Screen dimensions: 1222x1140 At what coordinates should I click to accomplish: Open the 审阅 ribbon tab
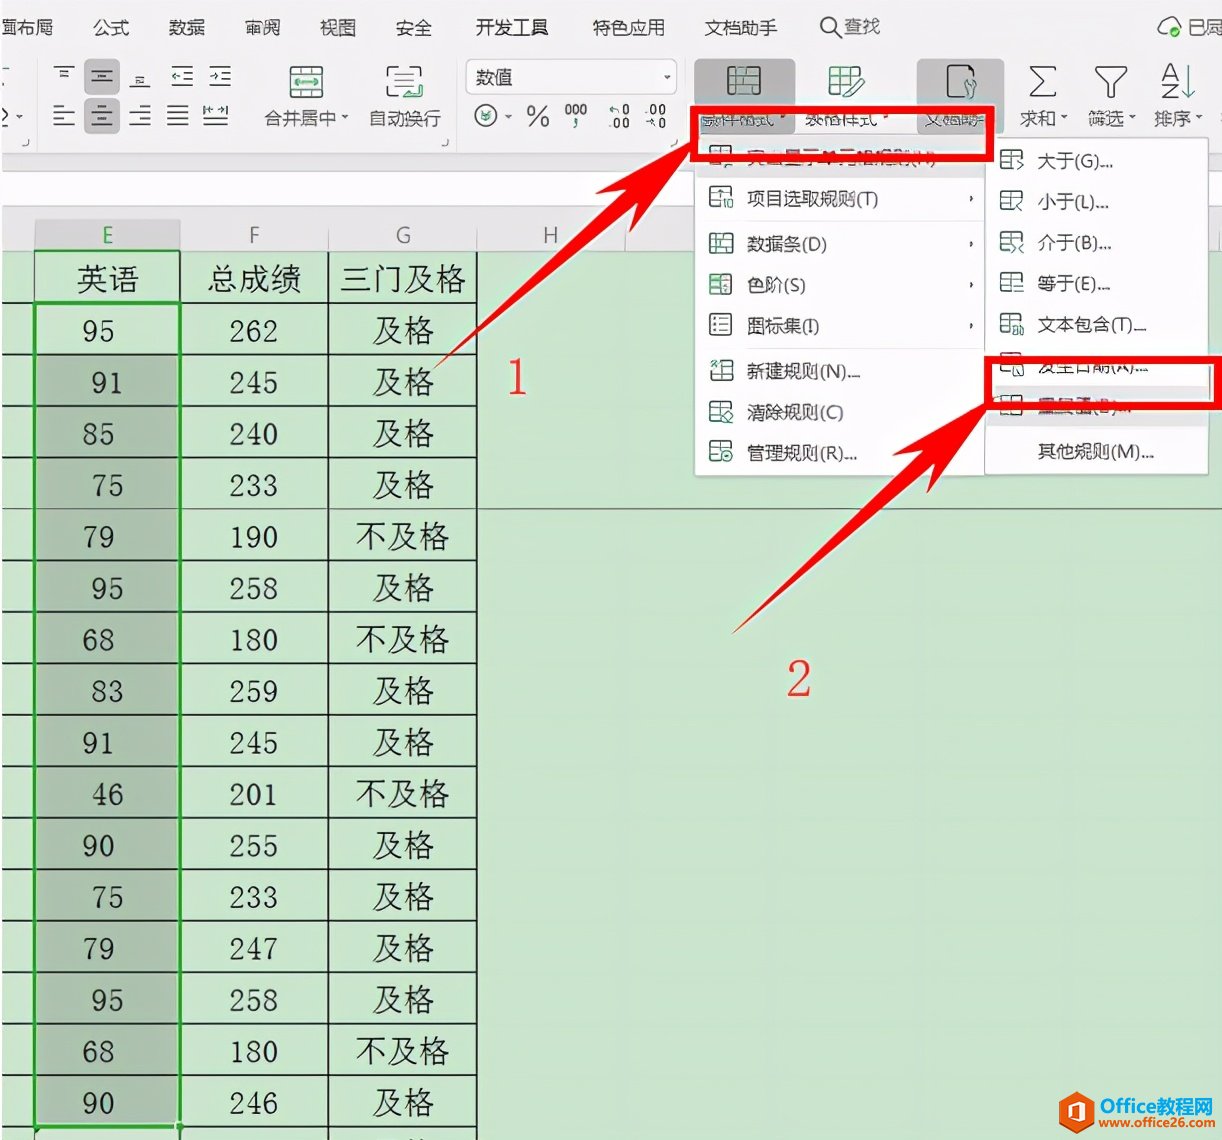pyautogui.click(x=263, y=27)
